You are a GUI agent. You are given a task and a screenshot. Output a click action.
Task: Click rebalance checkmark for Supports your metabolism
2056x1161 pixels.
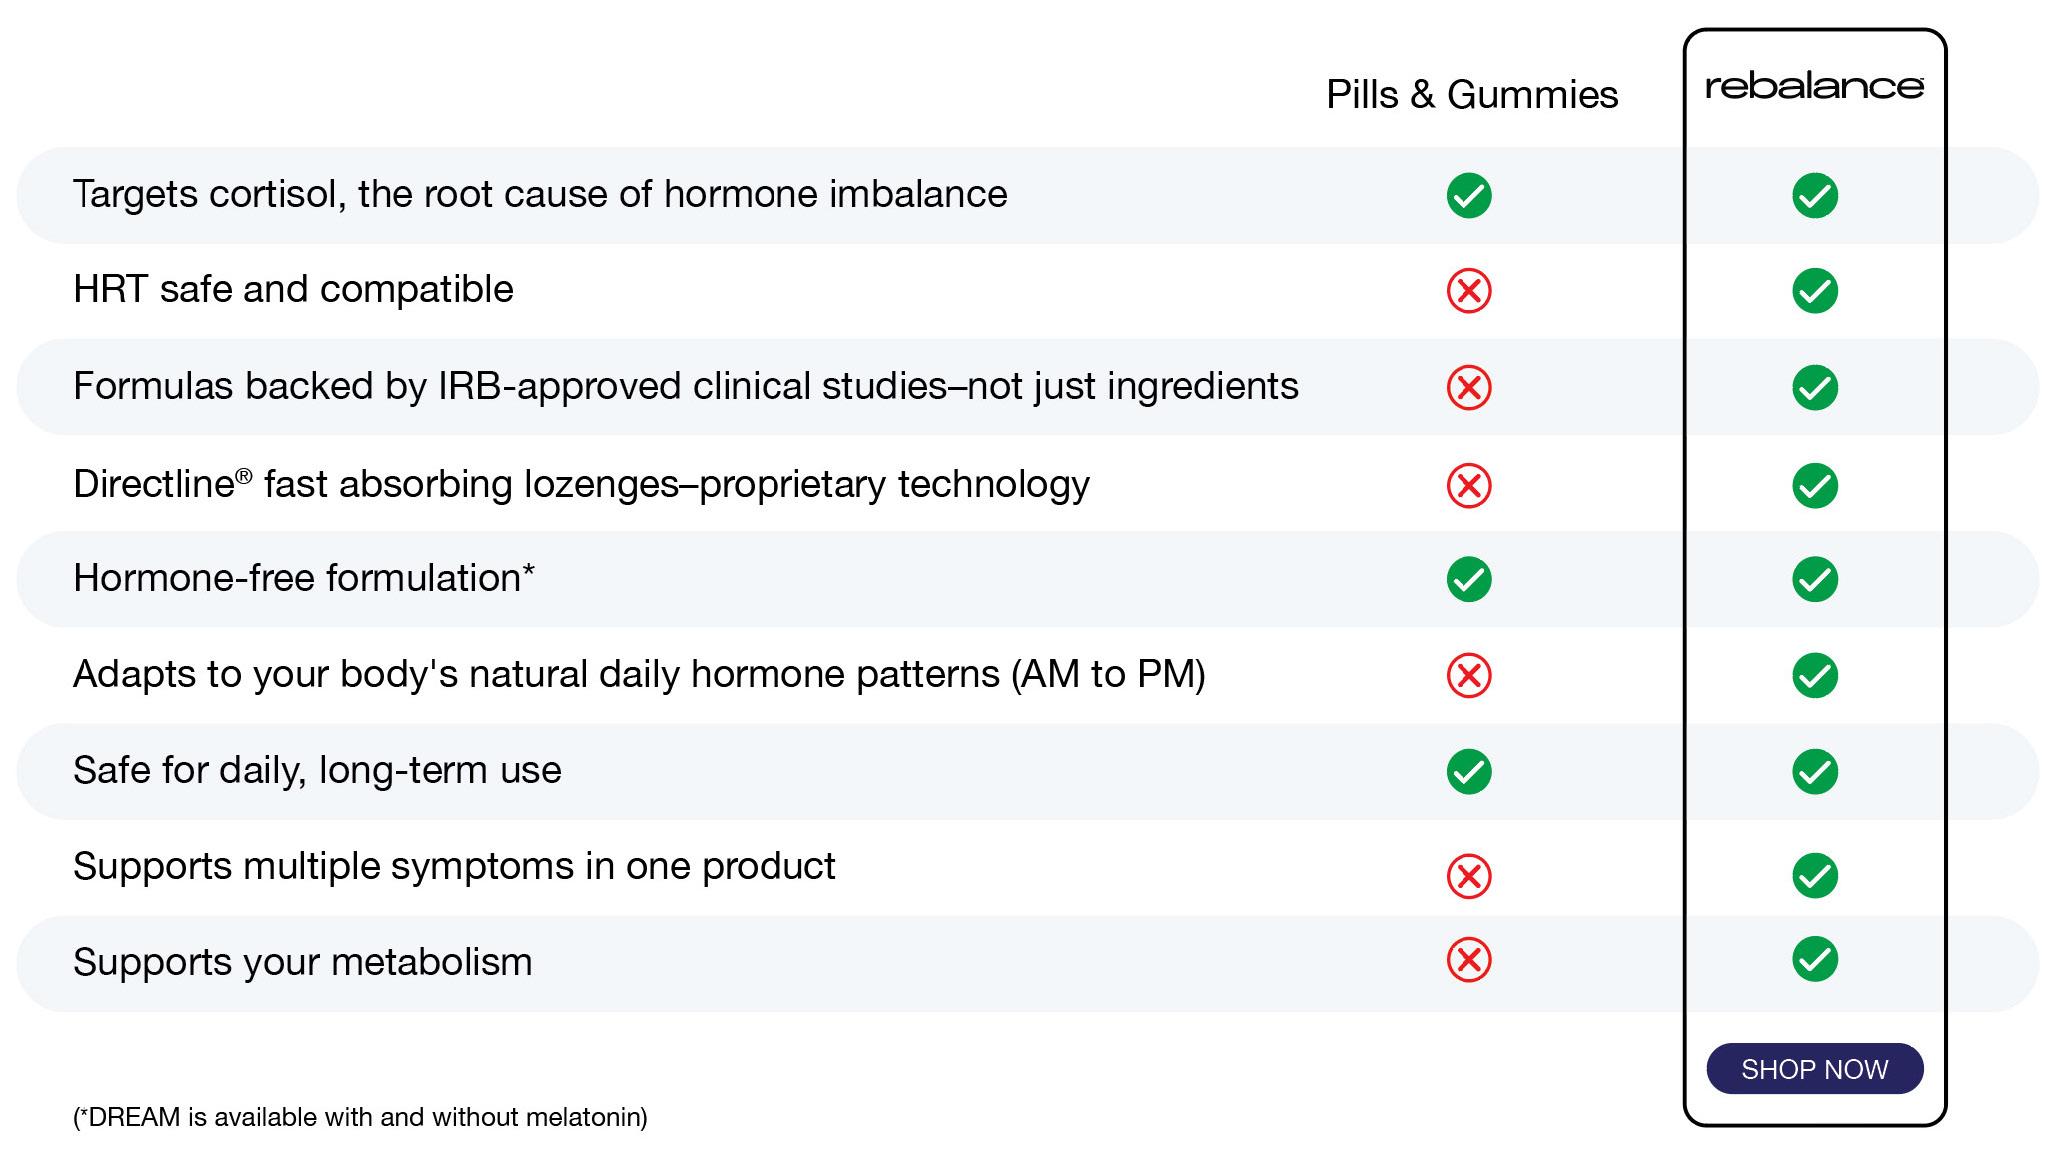[1814, 960]
